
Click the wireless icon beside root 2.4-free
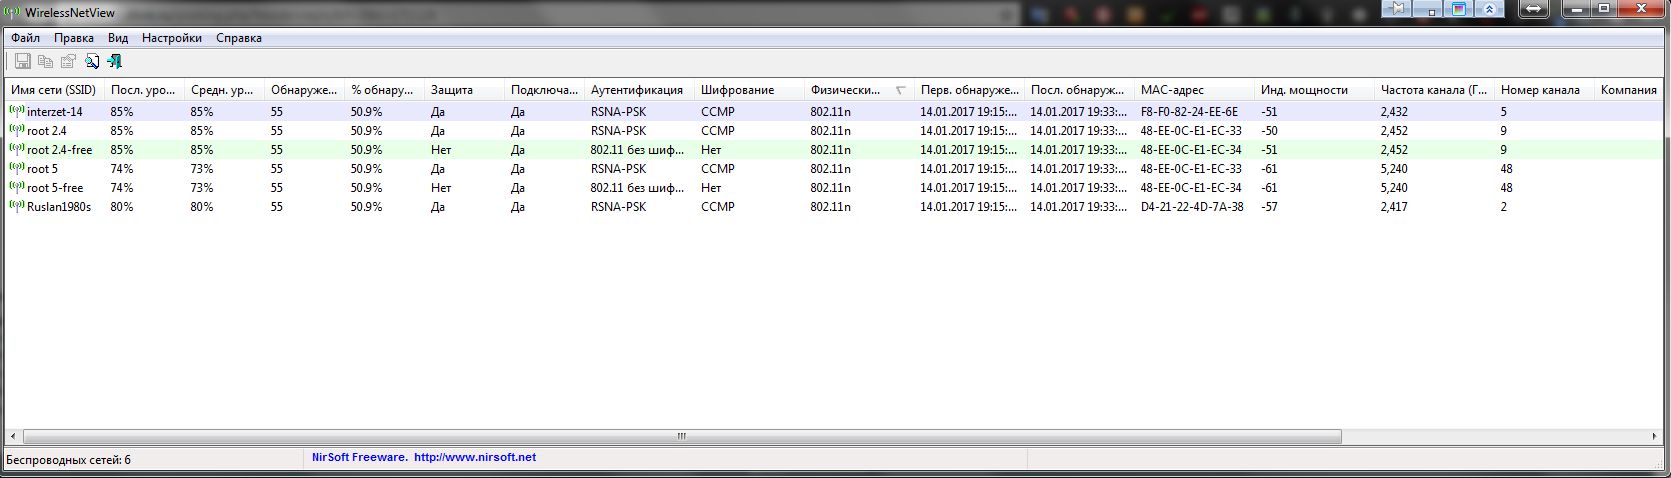(x=17, y=149)
